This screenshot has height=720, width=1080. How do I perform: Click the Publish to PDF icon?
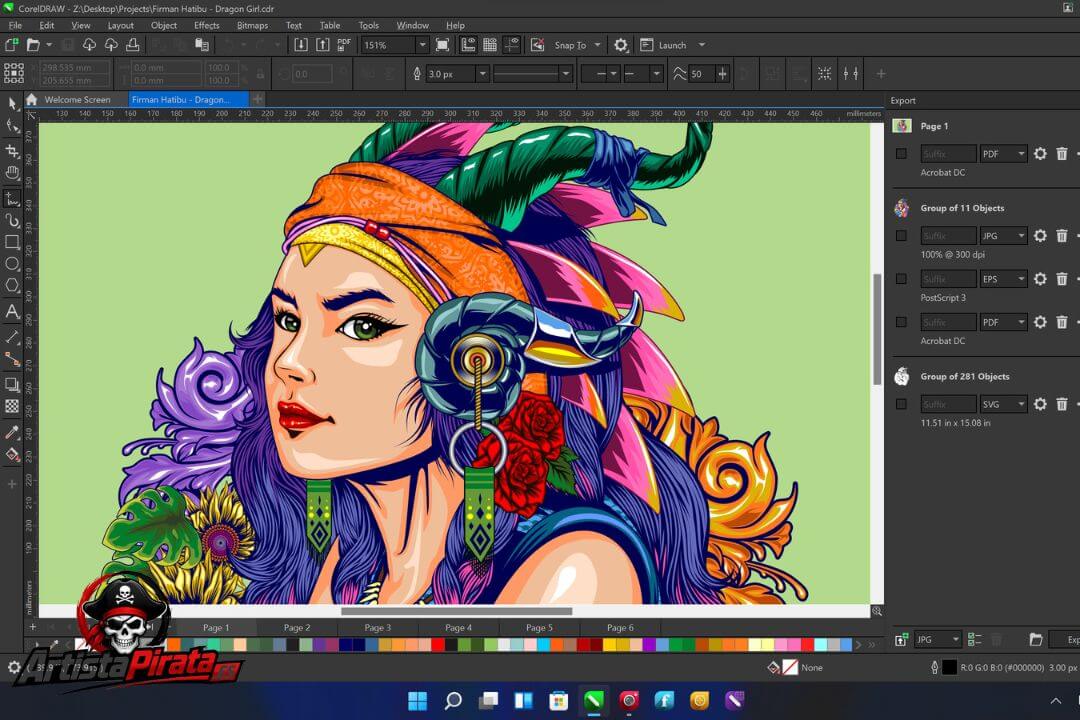pyautogui.click(x=344, y=45)
